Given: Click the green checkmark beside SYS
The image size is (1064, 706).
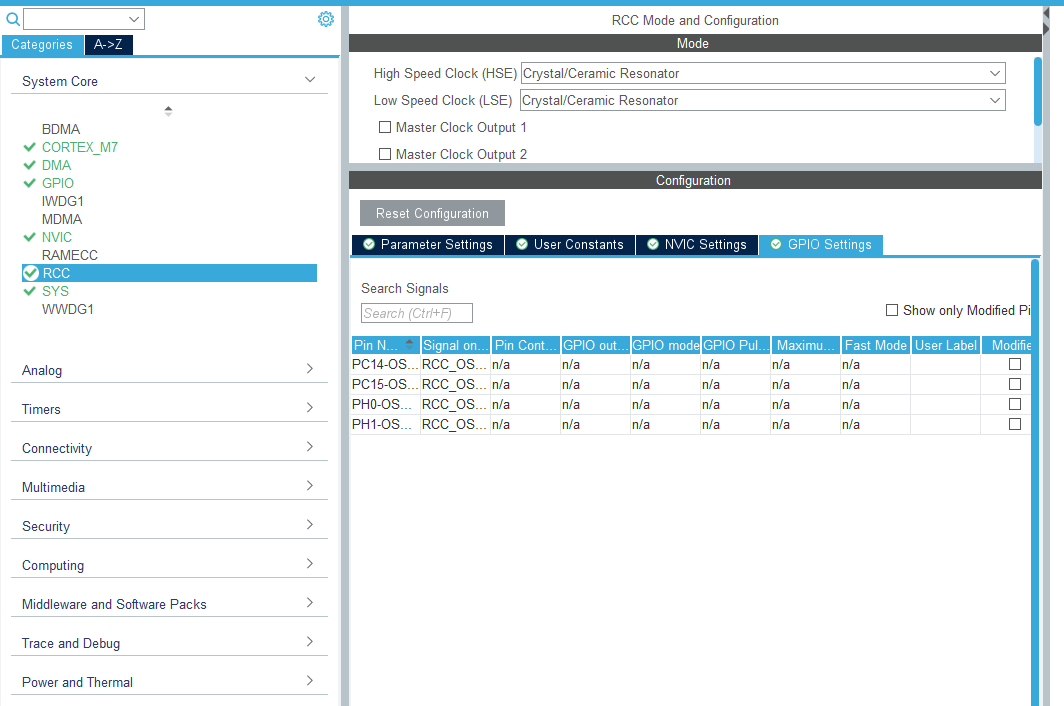Looking at the screenshot, I should [29, 291].
